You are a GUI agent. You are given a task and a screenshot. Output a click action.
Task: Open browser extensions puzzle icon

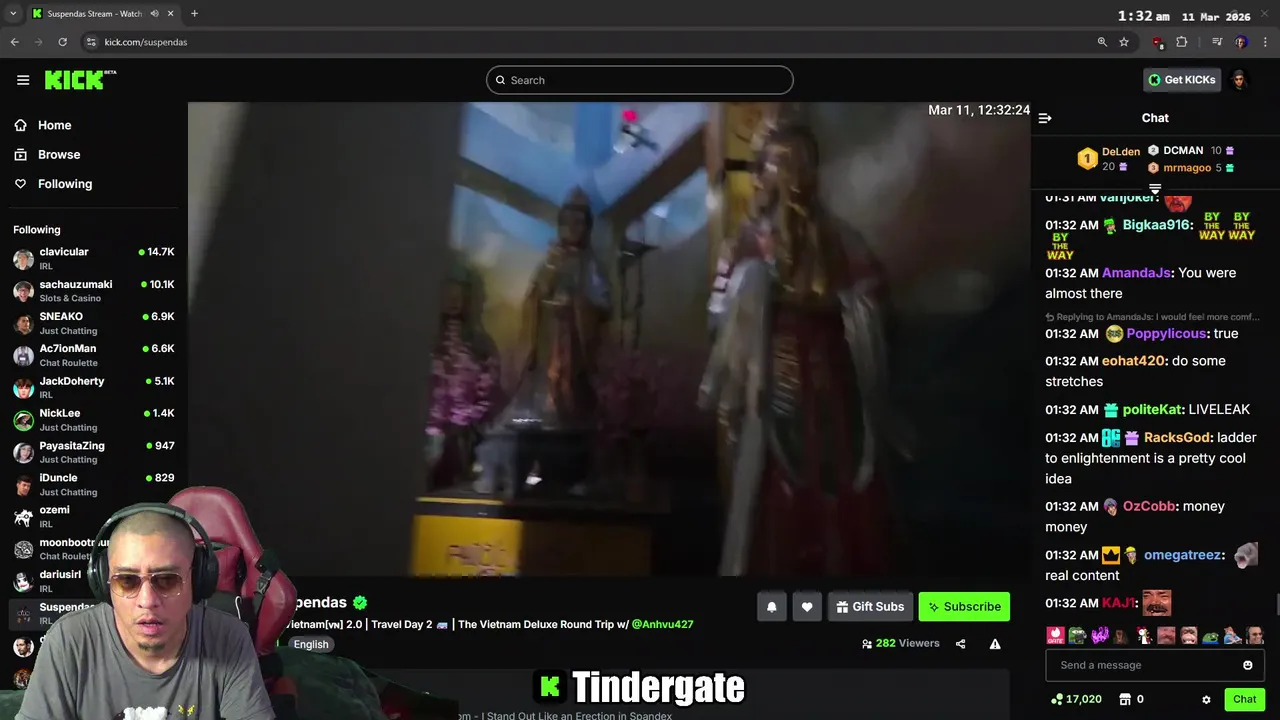[1181, 42]
